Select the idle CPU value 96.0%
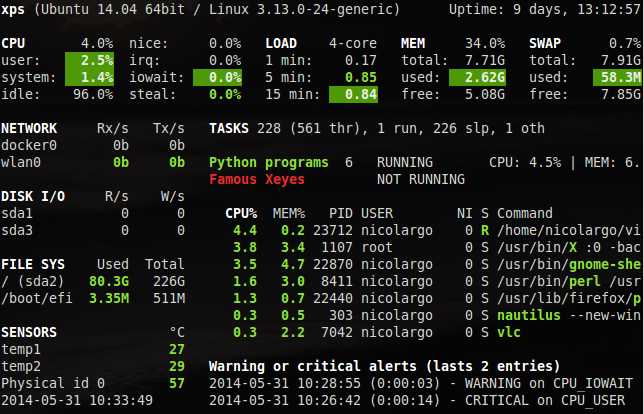The width and height of the screenshot is (644, 414). (x=93, y=94)
